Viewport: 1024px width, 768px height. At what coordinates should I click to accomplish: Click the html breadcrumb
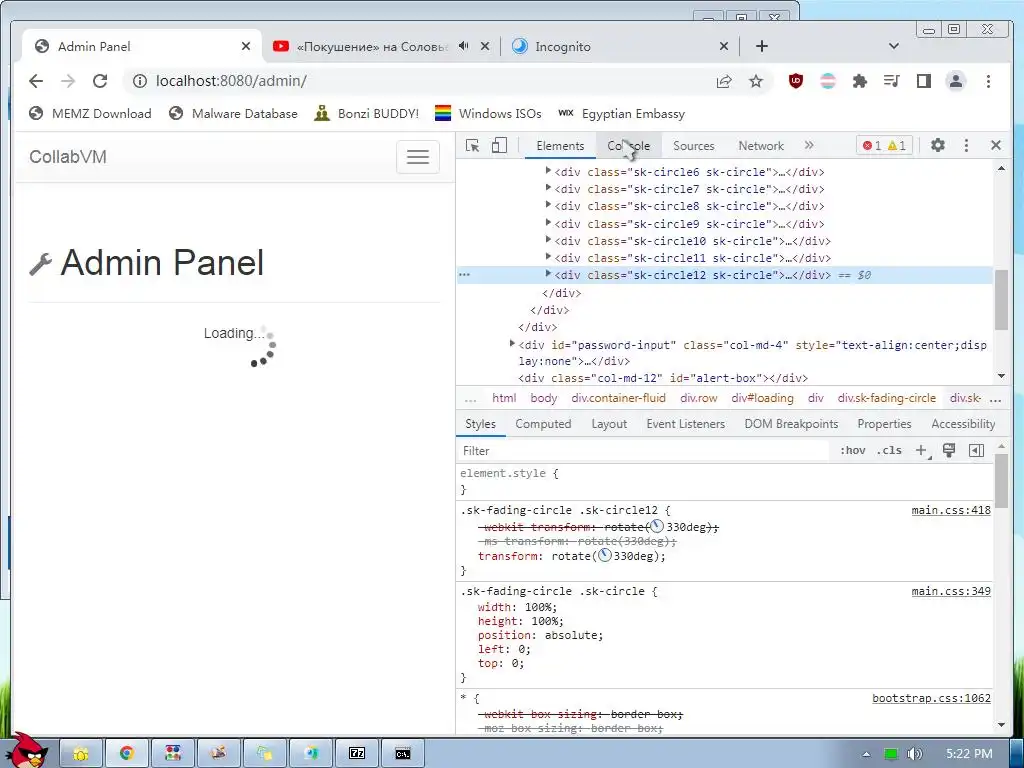[x=504, y=398]
